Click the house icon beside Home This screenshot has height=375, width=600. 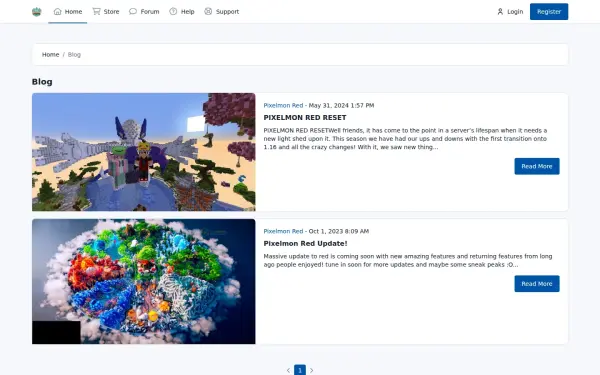(57, 11)
